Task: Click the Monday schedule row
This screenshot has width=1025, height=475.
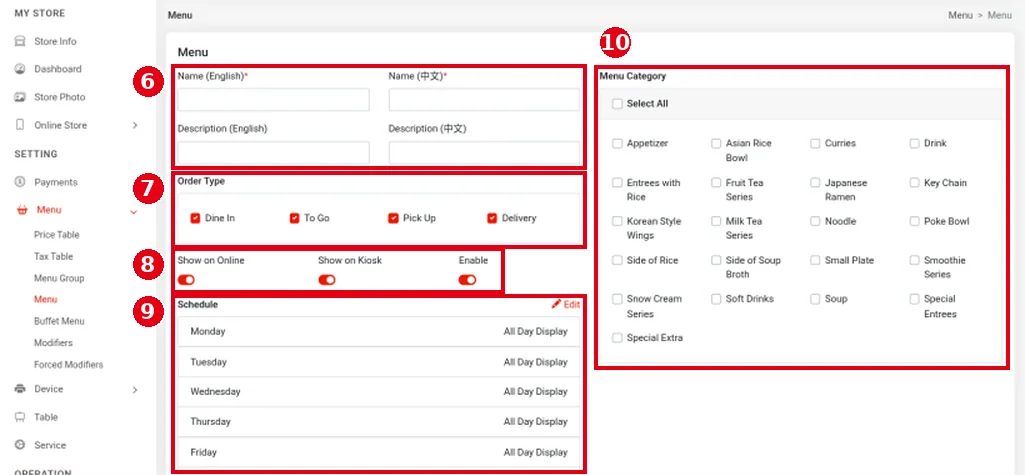Action: pos(378,331)
